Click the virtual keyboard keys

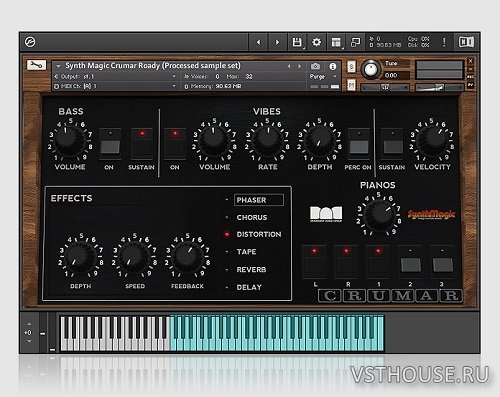coord(222,333)
